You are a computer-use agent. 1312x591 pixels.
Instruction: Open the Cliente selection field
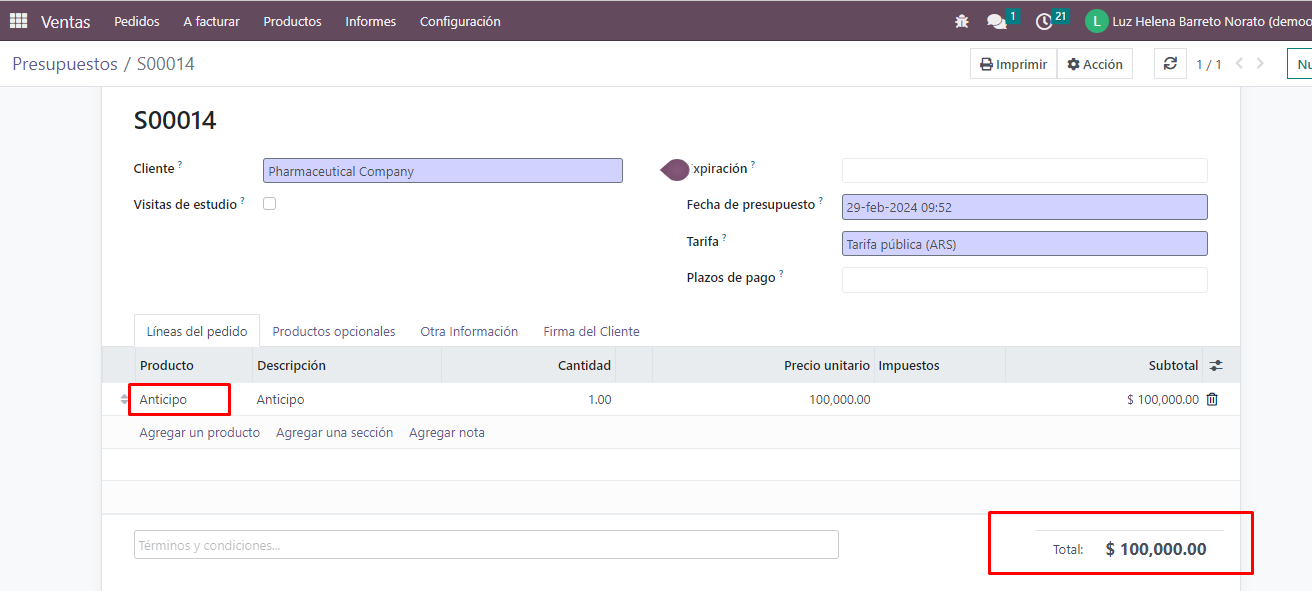[442, 171]
